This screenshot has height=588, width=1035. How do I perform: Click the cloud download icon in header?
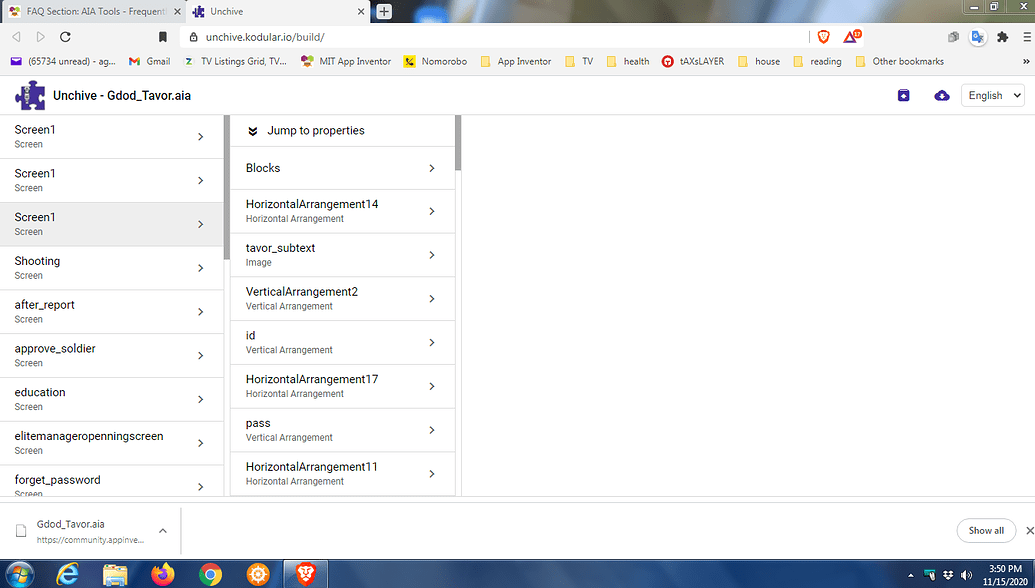pyautogui.click(x=942, y=95)
